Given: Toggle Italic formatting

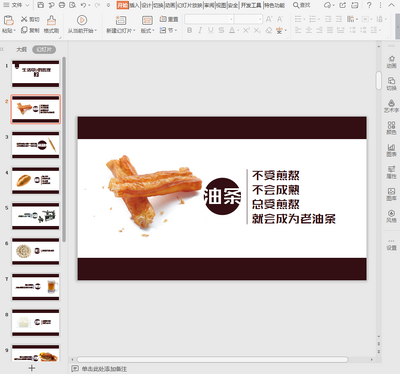Looking at the screenshot, I should click(x=200, y=30).
